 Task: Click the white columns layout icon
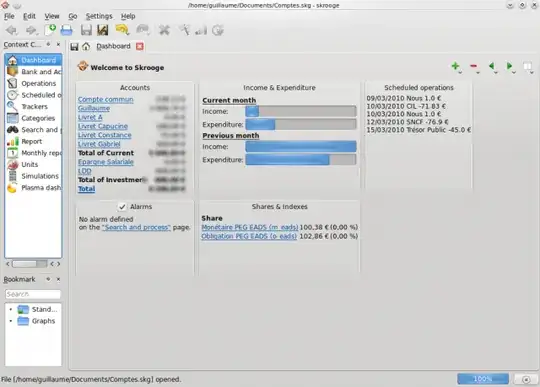[x=527, y=66]
